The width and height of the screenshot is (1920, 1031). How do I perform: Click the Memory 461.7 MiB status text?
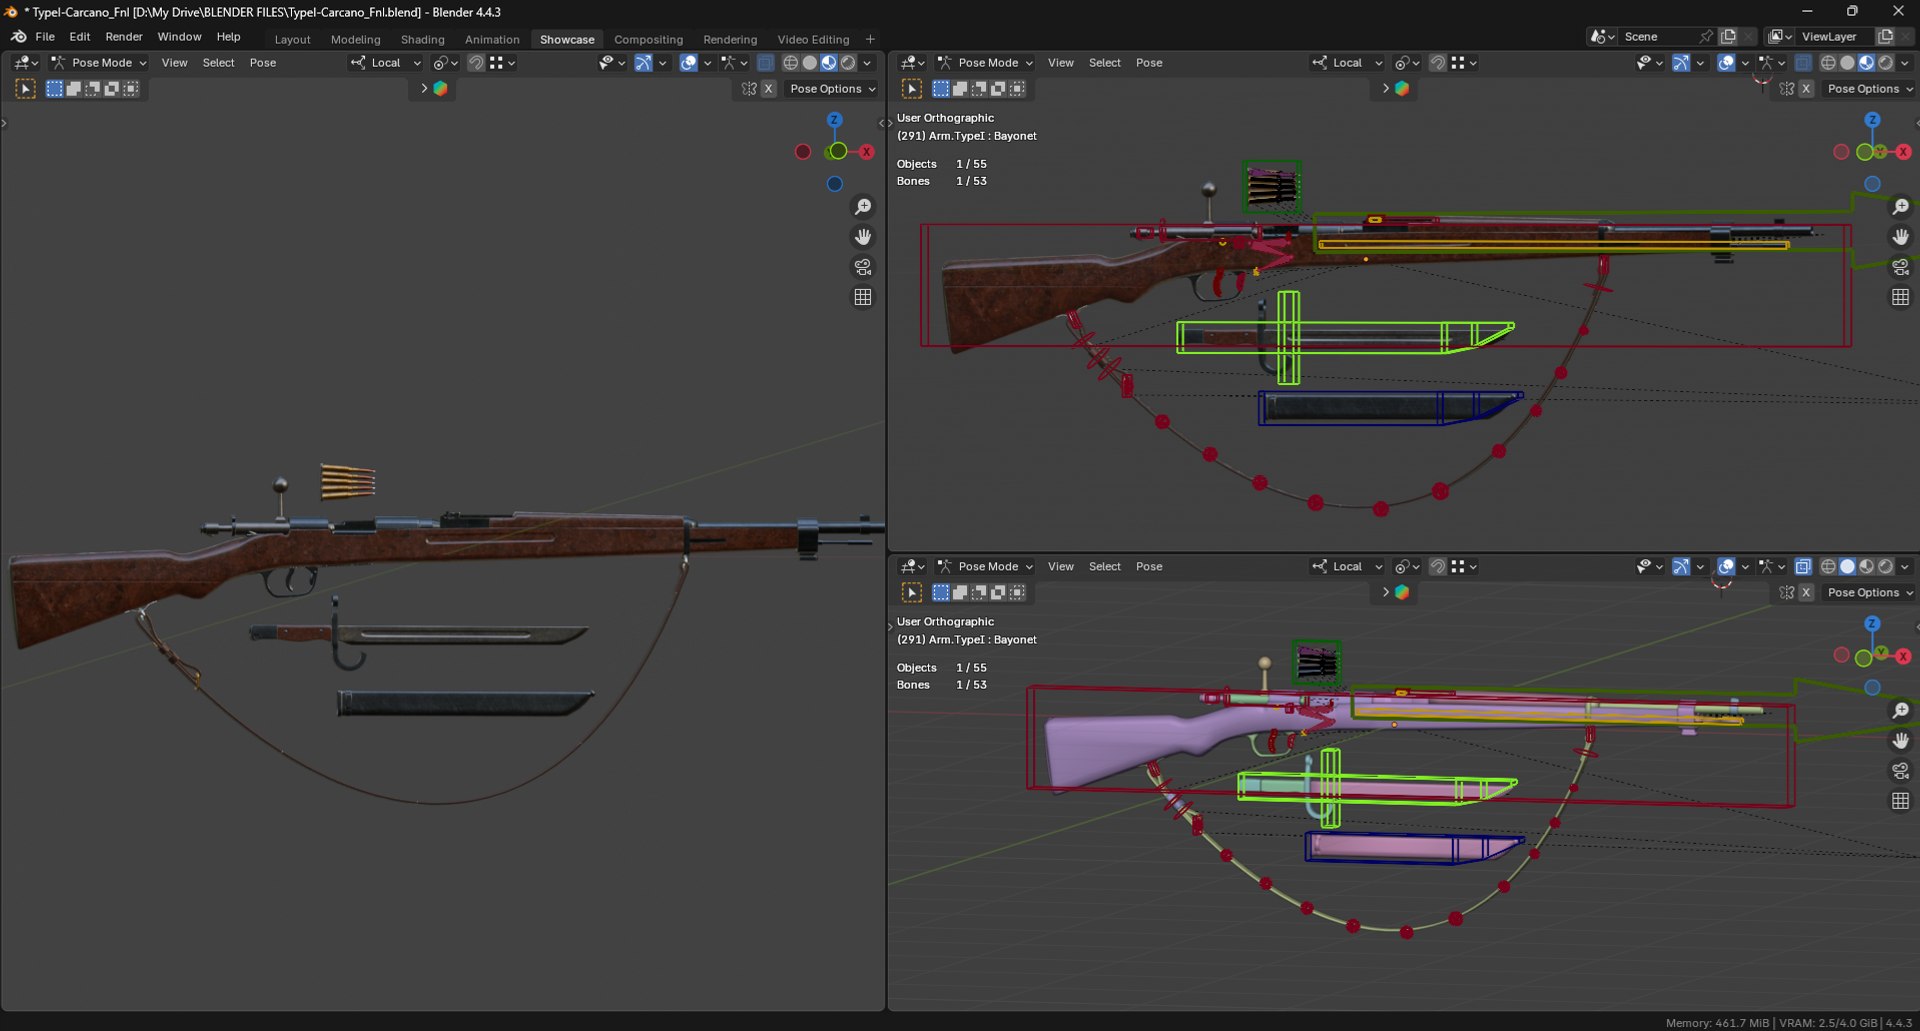(1717, 1023)
